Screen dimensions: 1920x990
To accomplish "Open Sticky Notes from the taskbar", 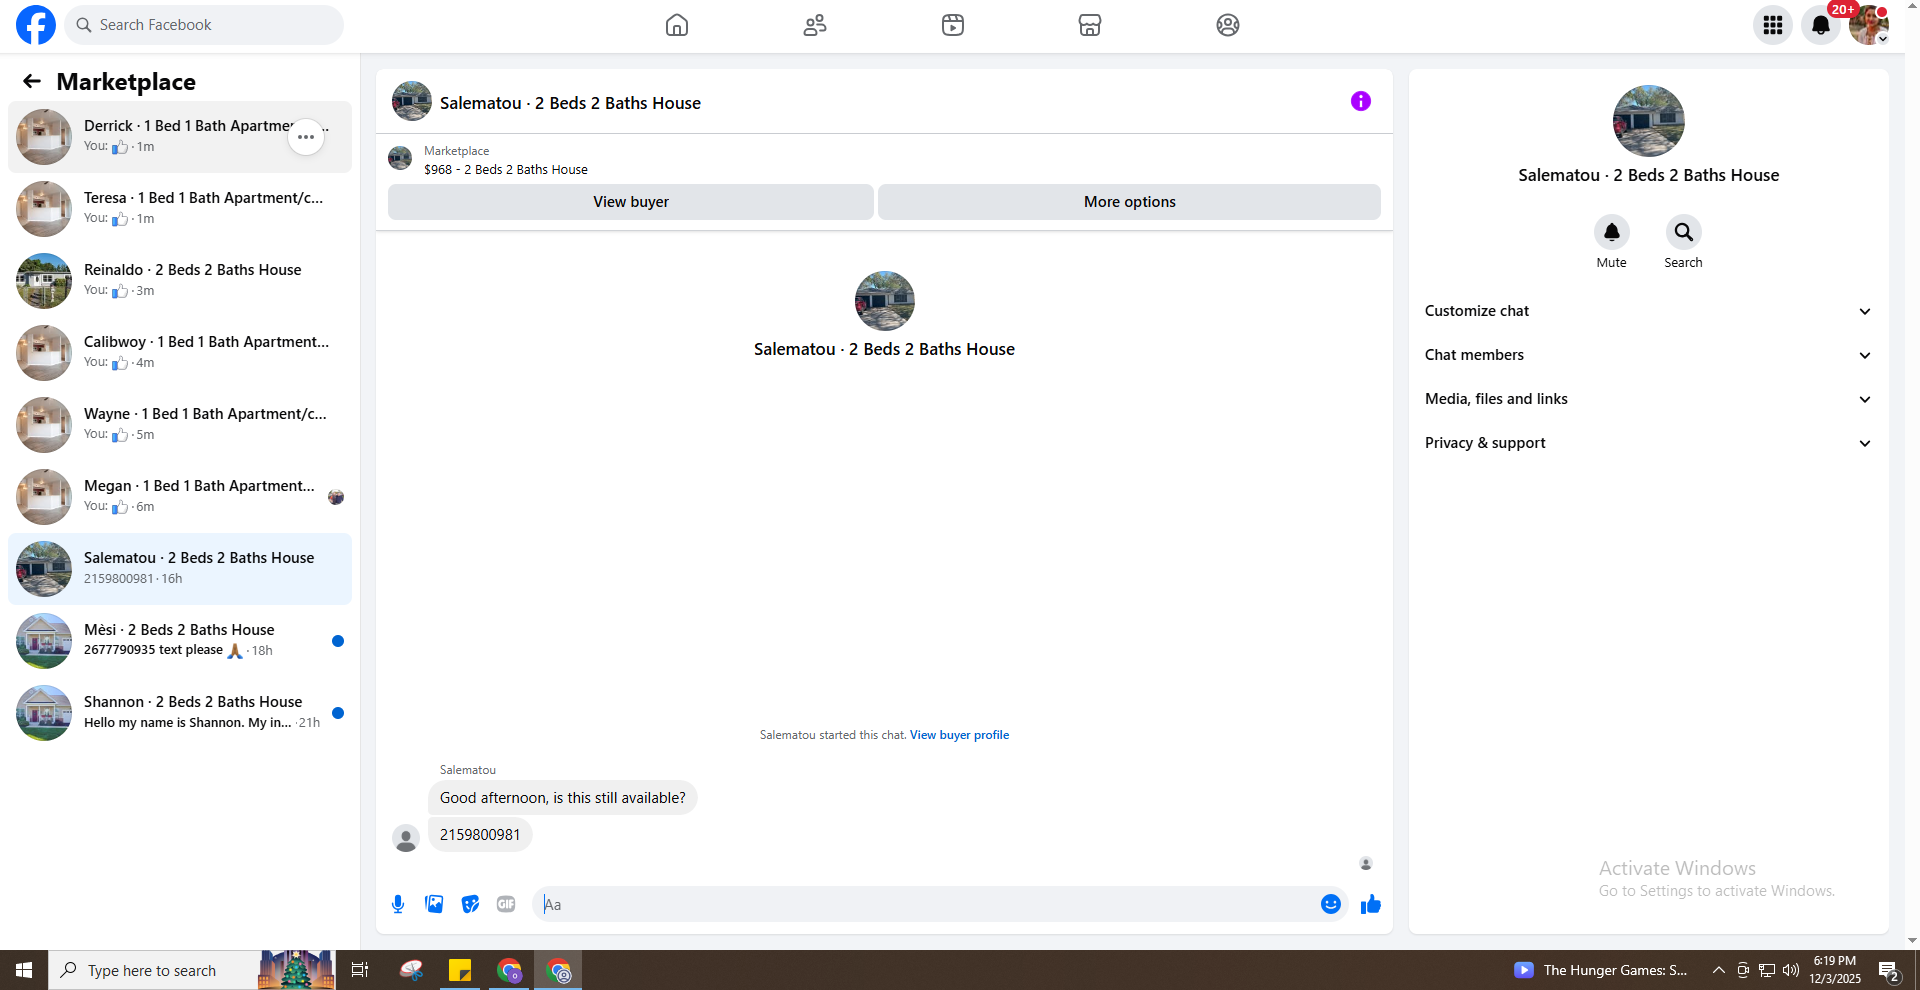I will (x=460, y=970).
